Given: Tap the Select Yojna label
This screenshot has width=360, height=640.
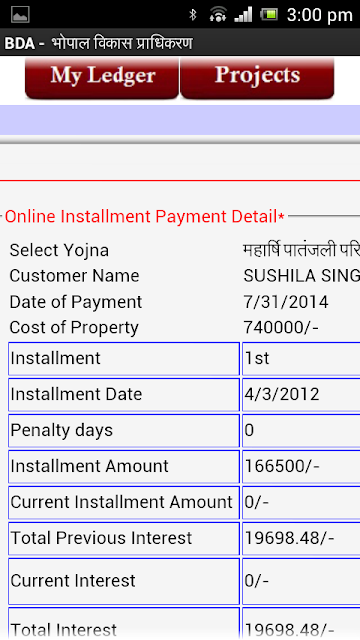Looking at the screenshot, I should [59, 250].
